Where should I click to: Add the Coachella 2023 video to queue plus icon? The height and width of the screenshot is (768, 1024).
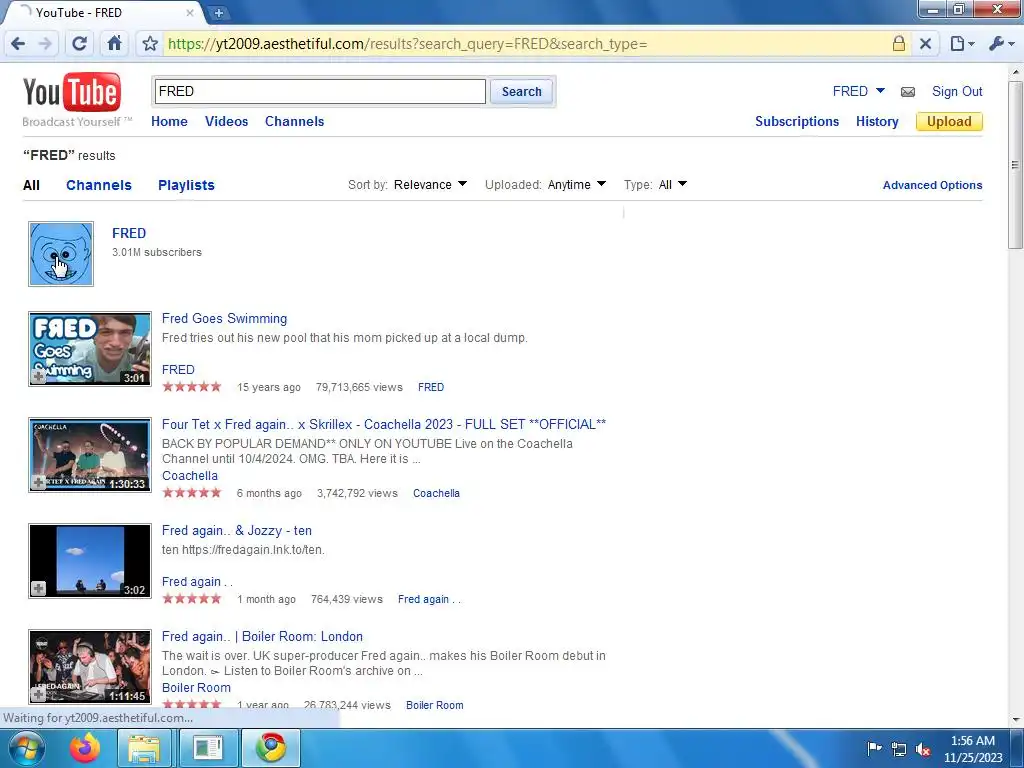point(39,483)
